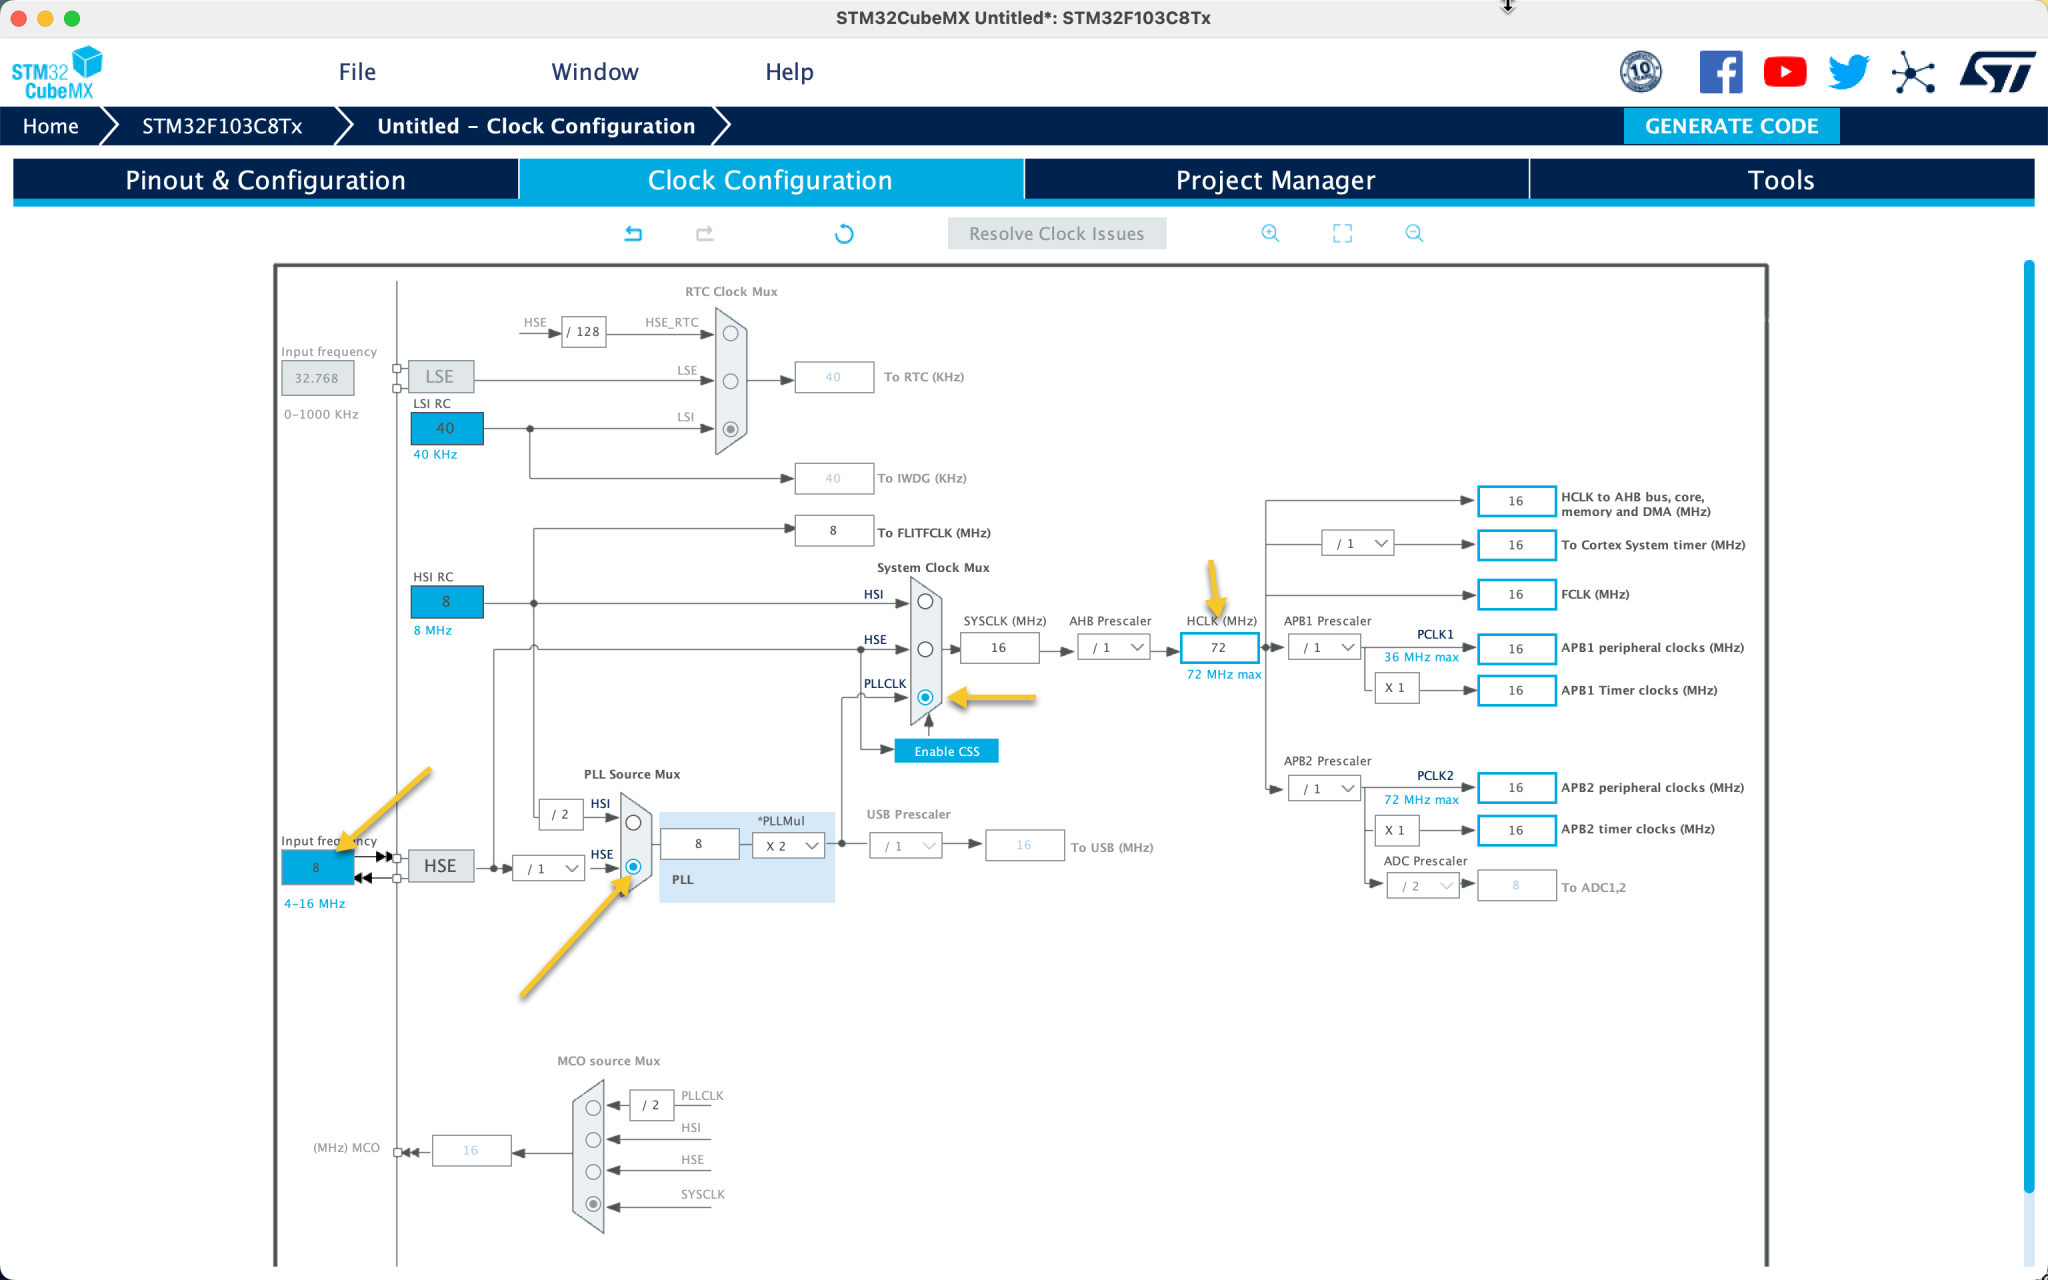Click the GENERATE CODE button
The width and height of the screenshot is (2048, 1280).
pos(1731,126)
